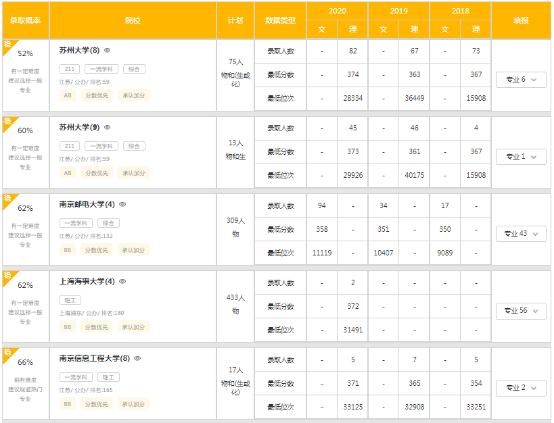The width and height of the screenshot is (554, 423).
Task: Click eye icon next to 南京邮电大学(4)
Action: 123,204
